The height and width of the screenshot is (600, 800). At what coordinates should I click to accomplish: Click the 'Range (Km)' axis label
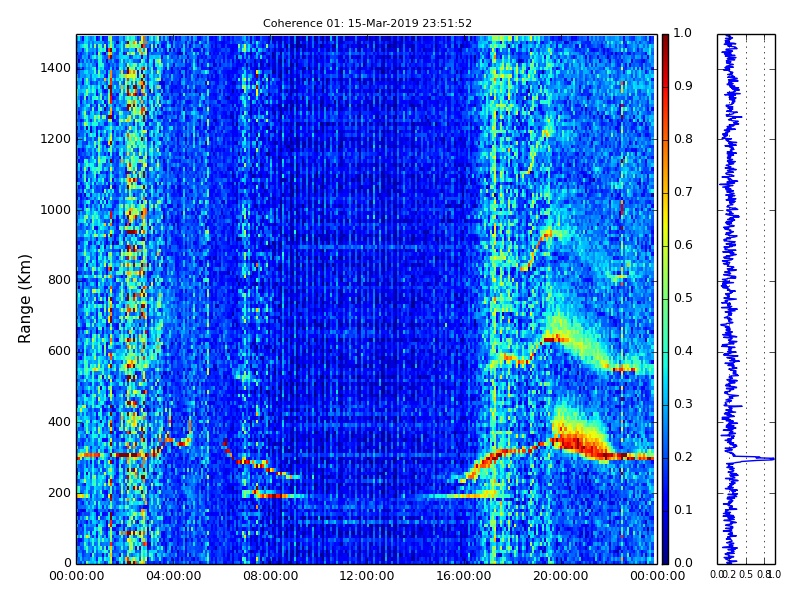click(x=24, y=299)
